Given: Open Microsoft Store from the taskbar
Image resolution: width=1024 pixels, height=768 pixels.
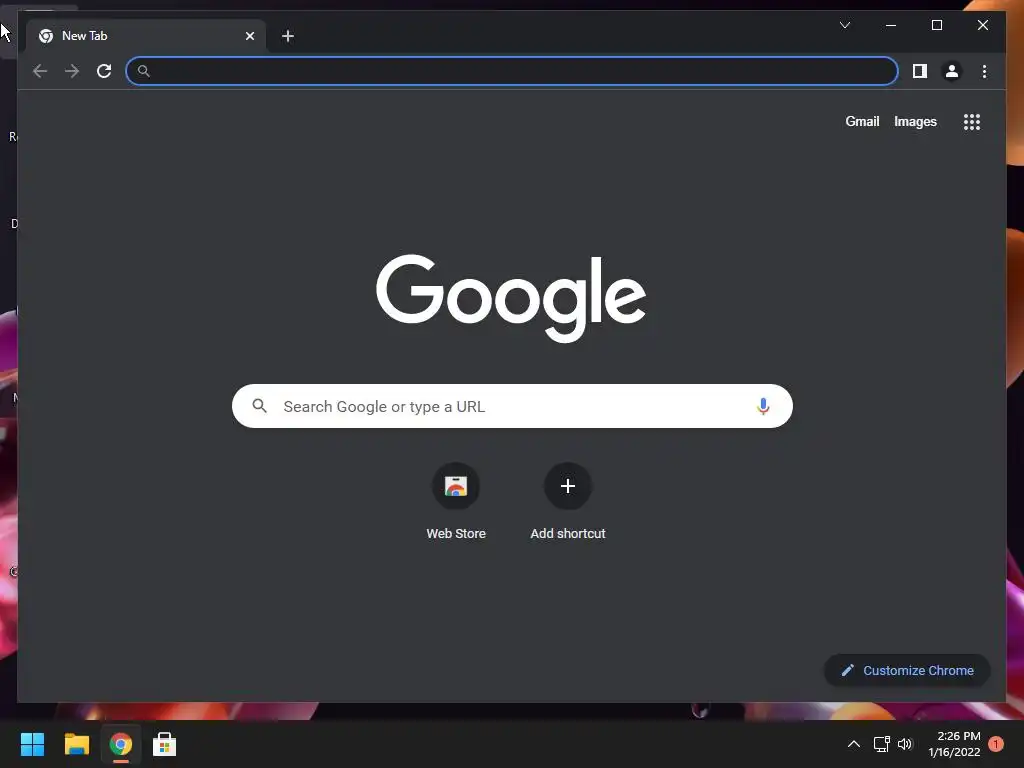Looking at the screenshot, I should 164,744.
